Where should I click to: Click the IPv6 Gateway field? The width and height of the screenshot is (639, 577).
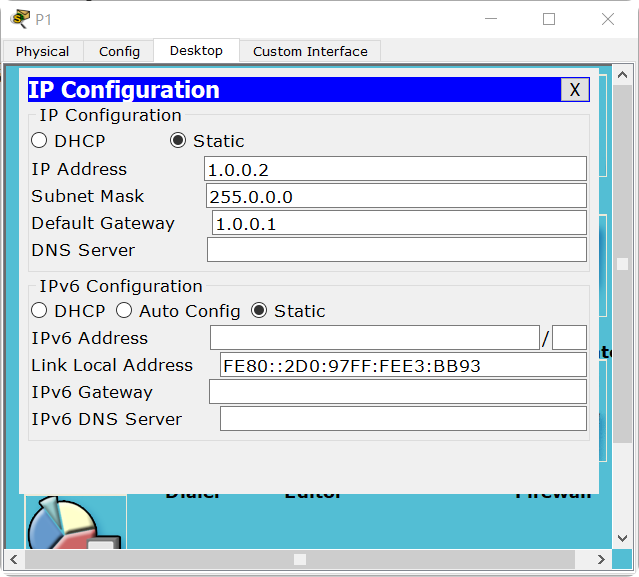(398, 392)
